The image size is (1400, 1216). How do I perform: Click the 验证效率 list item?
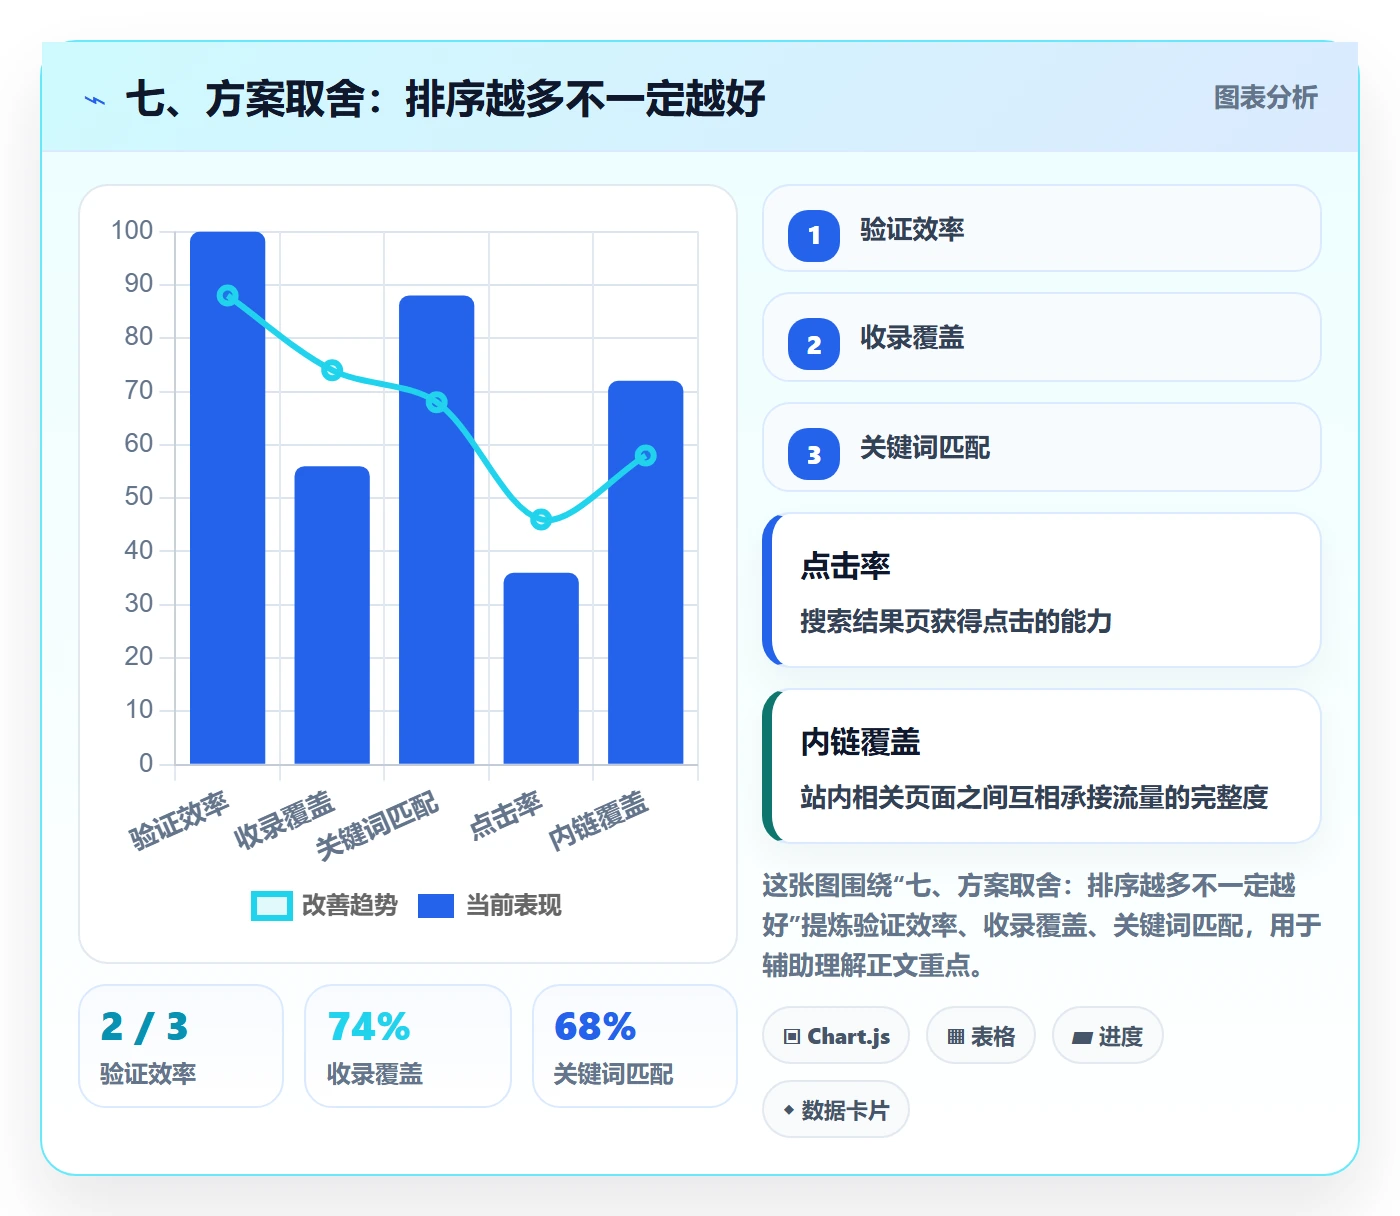pyautogui.click(x=1042, y=228)
